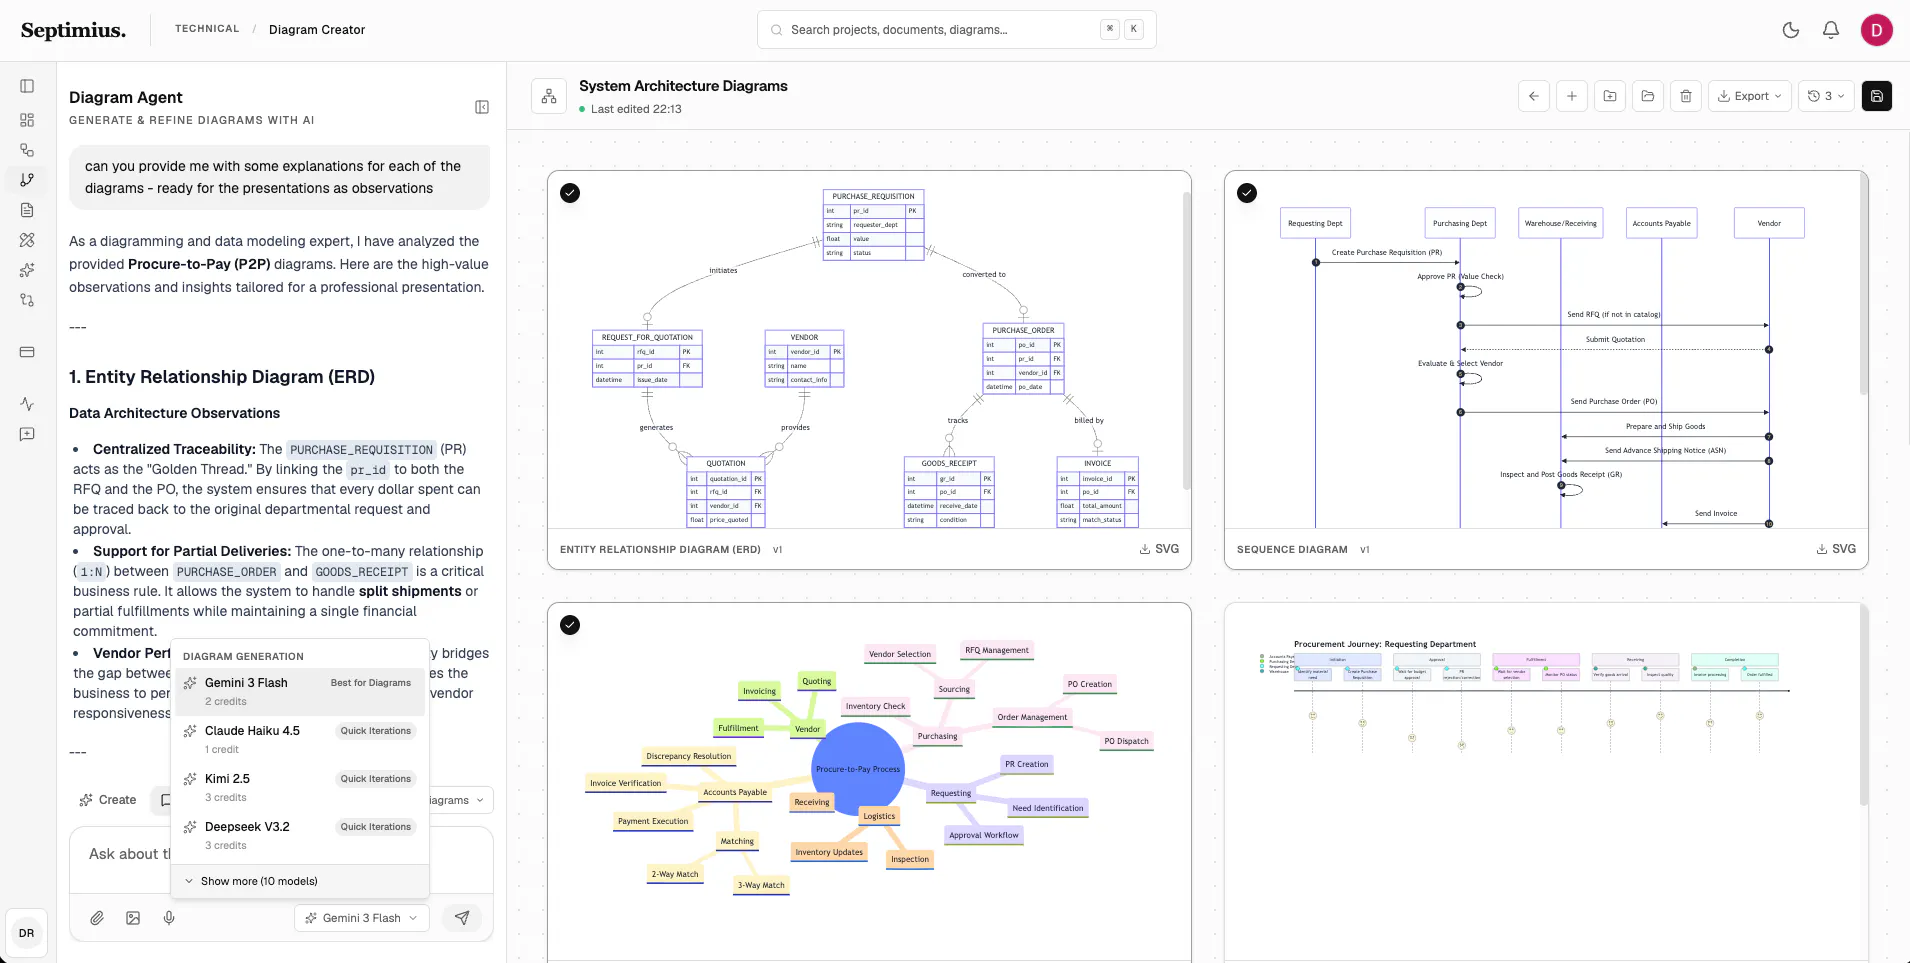Add an image with the picture icon
The image size is (1910, 963).
pos(133,918)
